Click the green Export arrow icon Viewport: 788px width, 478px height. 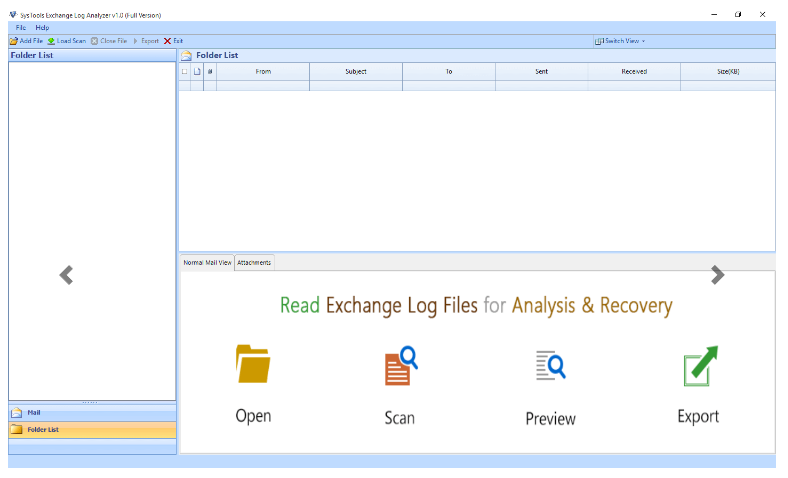point(699,366)
